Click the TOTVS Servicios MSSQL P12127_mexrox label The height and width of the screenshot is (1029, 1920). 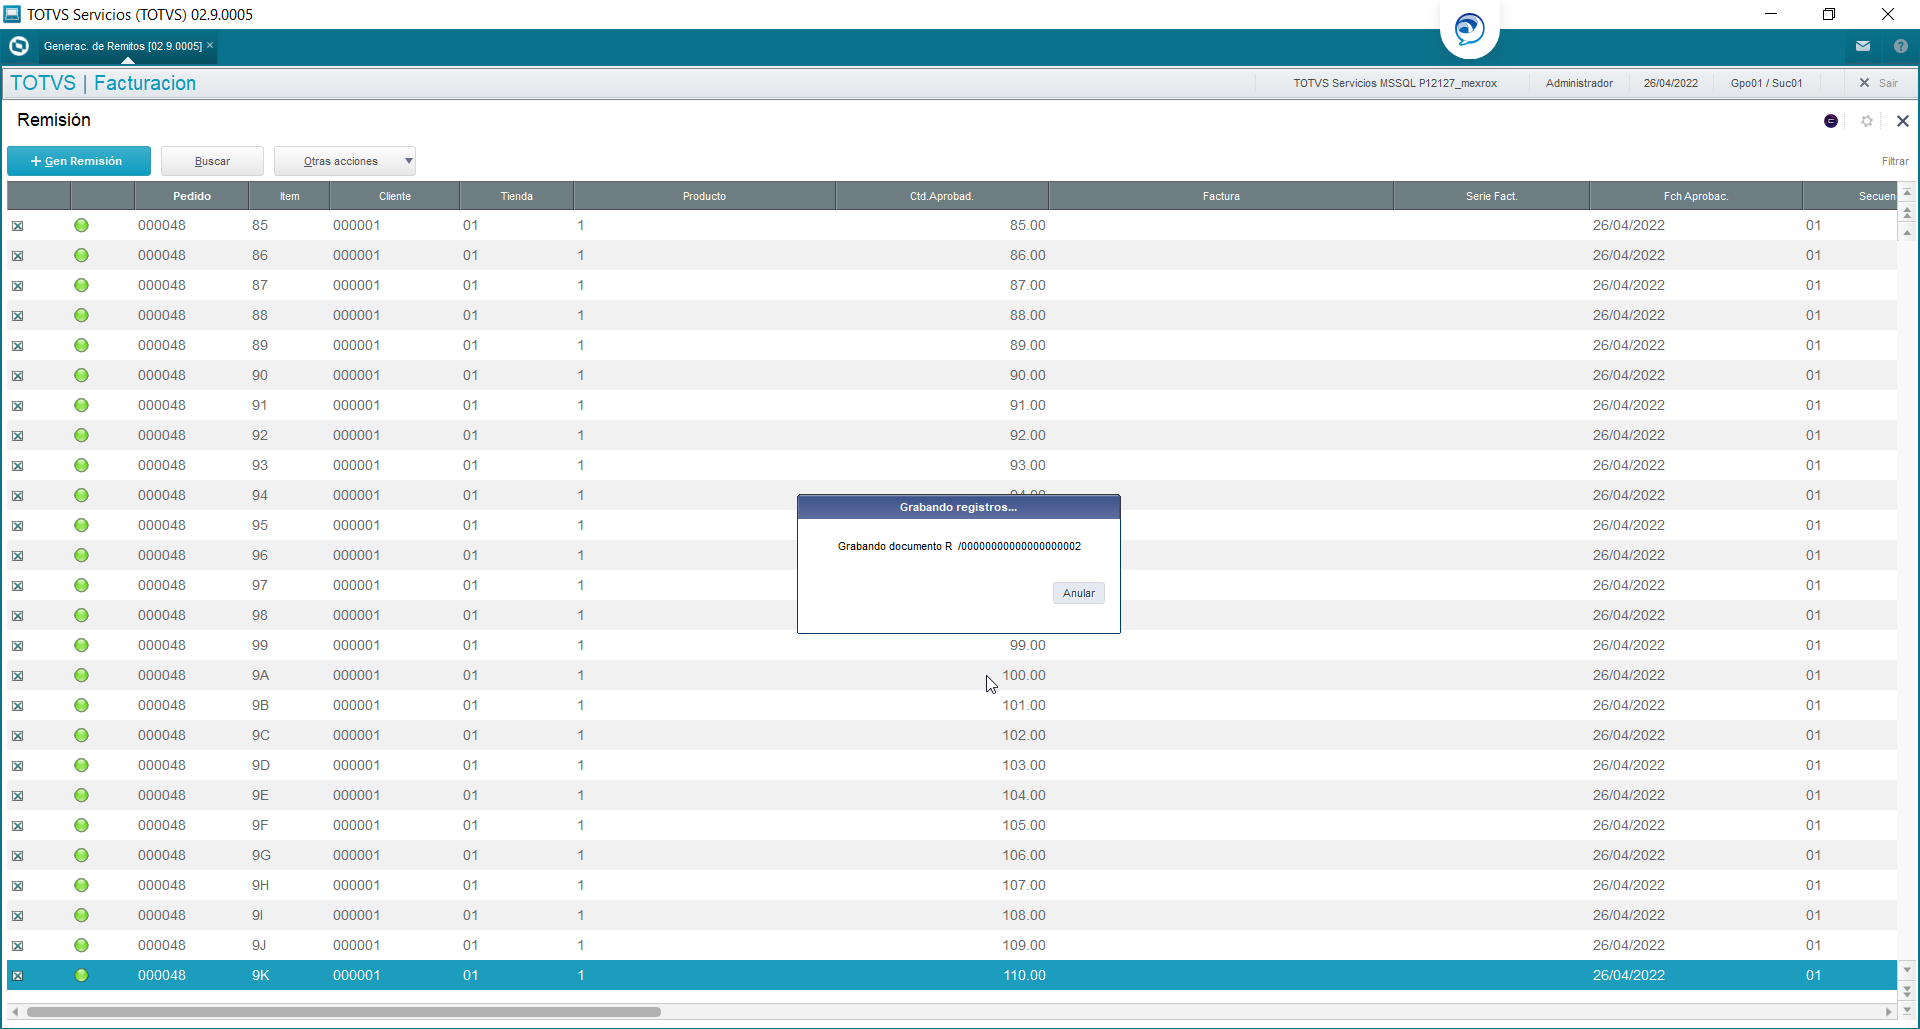[x=1395, y=83]
